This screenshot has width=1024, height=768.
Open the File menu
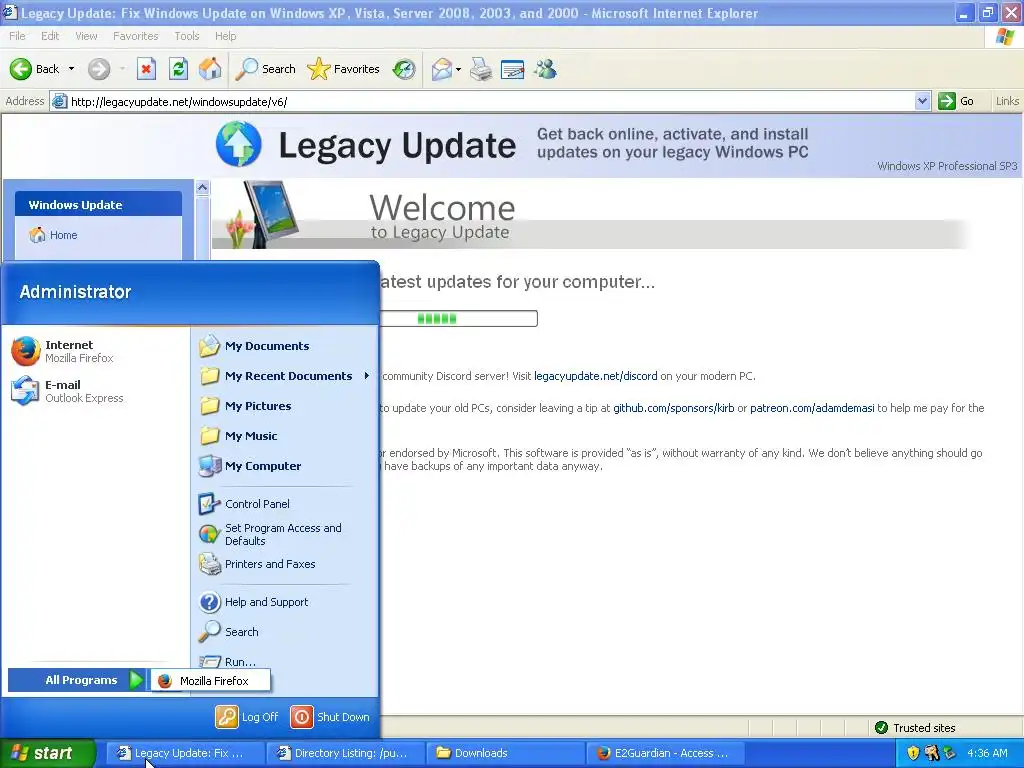pos(17,36)
